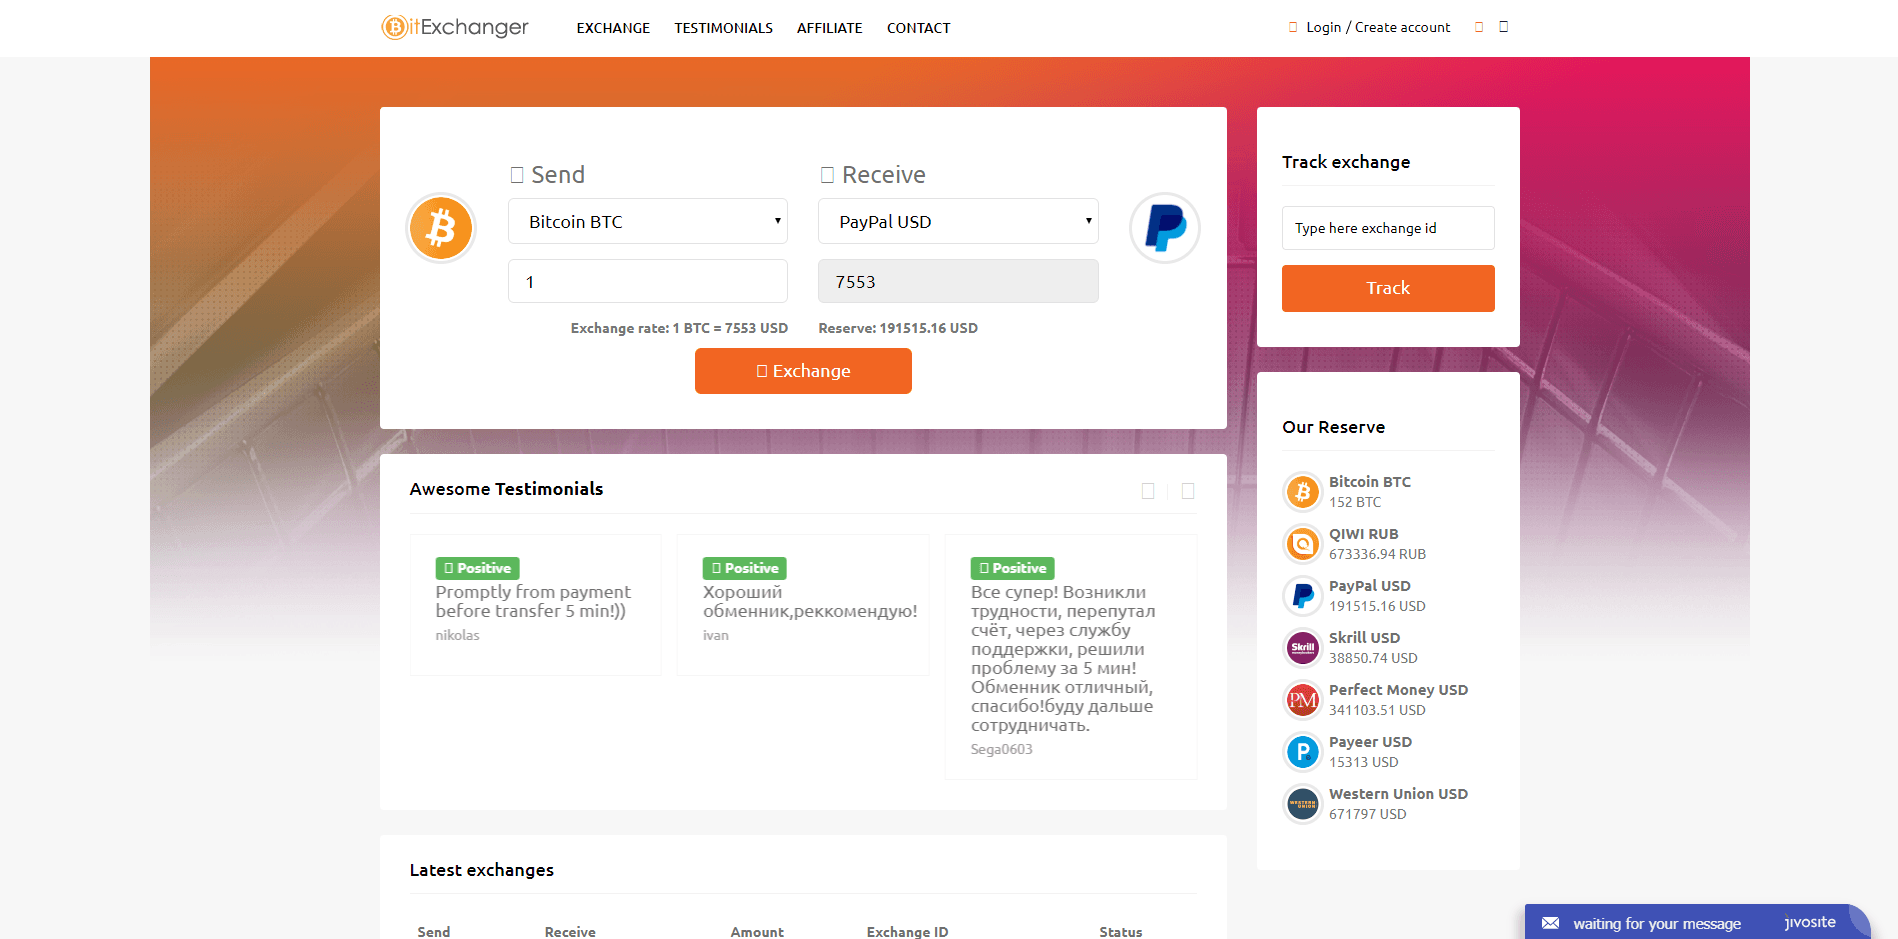Select the Skrill USD reserve icon
This screenshot has height=939, width=1898.
1302,647
